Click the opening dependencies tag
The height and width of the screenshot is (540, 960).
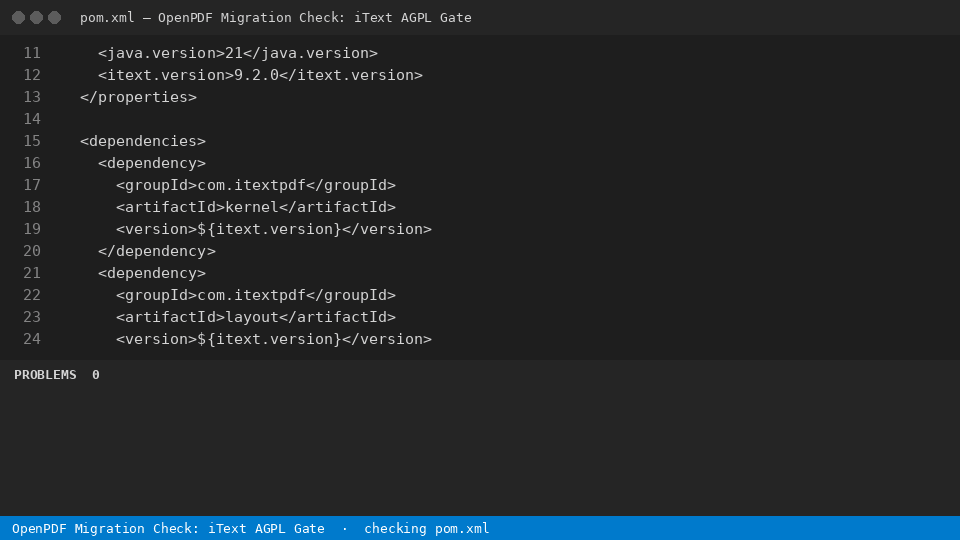(143, 141)
